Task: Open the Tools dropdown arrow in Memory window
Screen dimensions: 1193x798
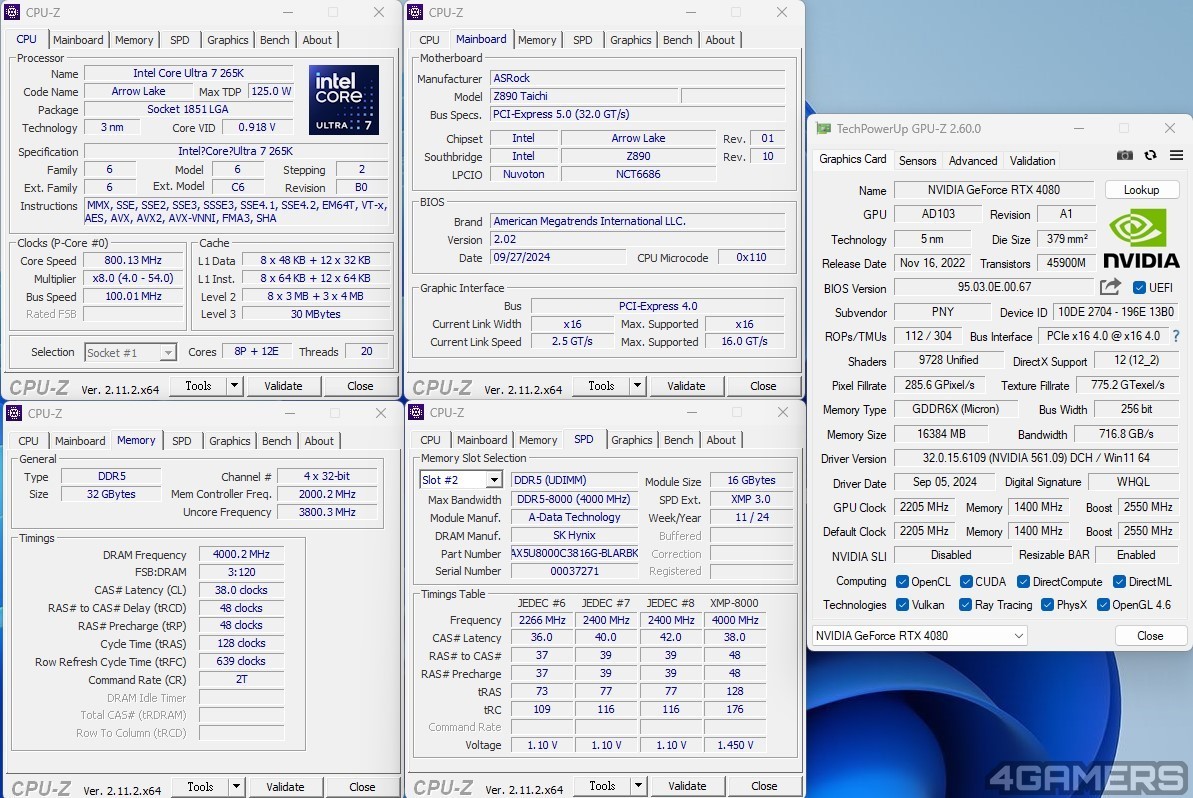Action: click(237, 787)
